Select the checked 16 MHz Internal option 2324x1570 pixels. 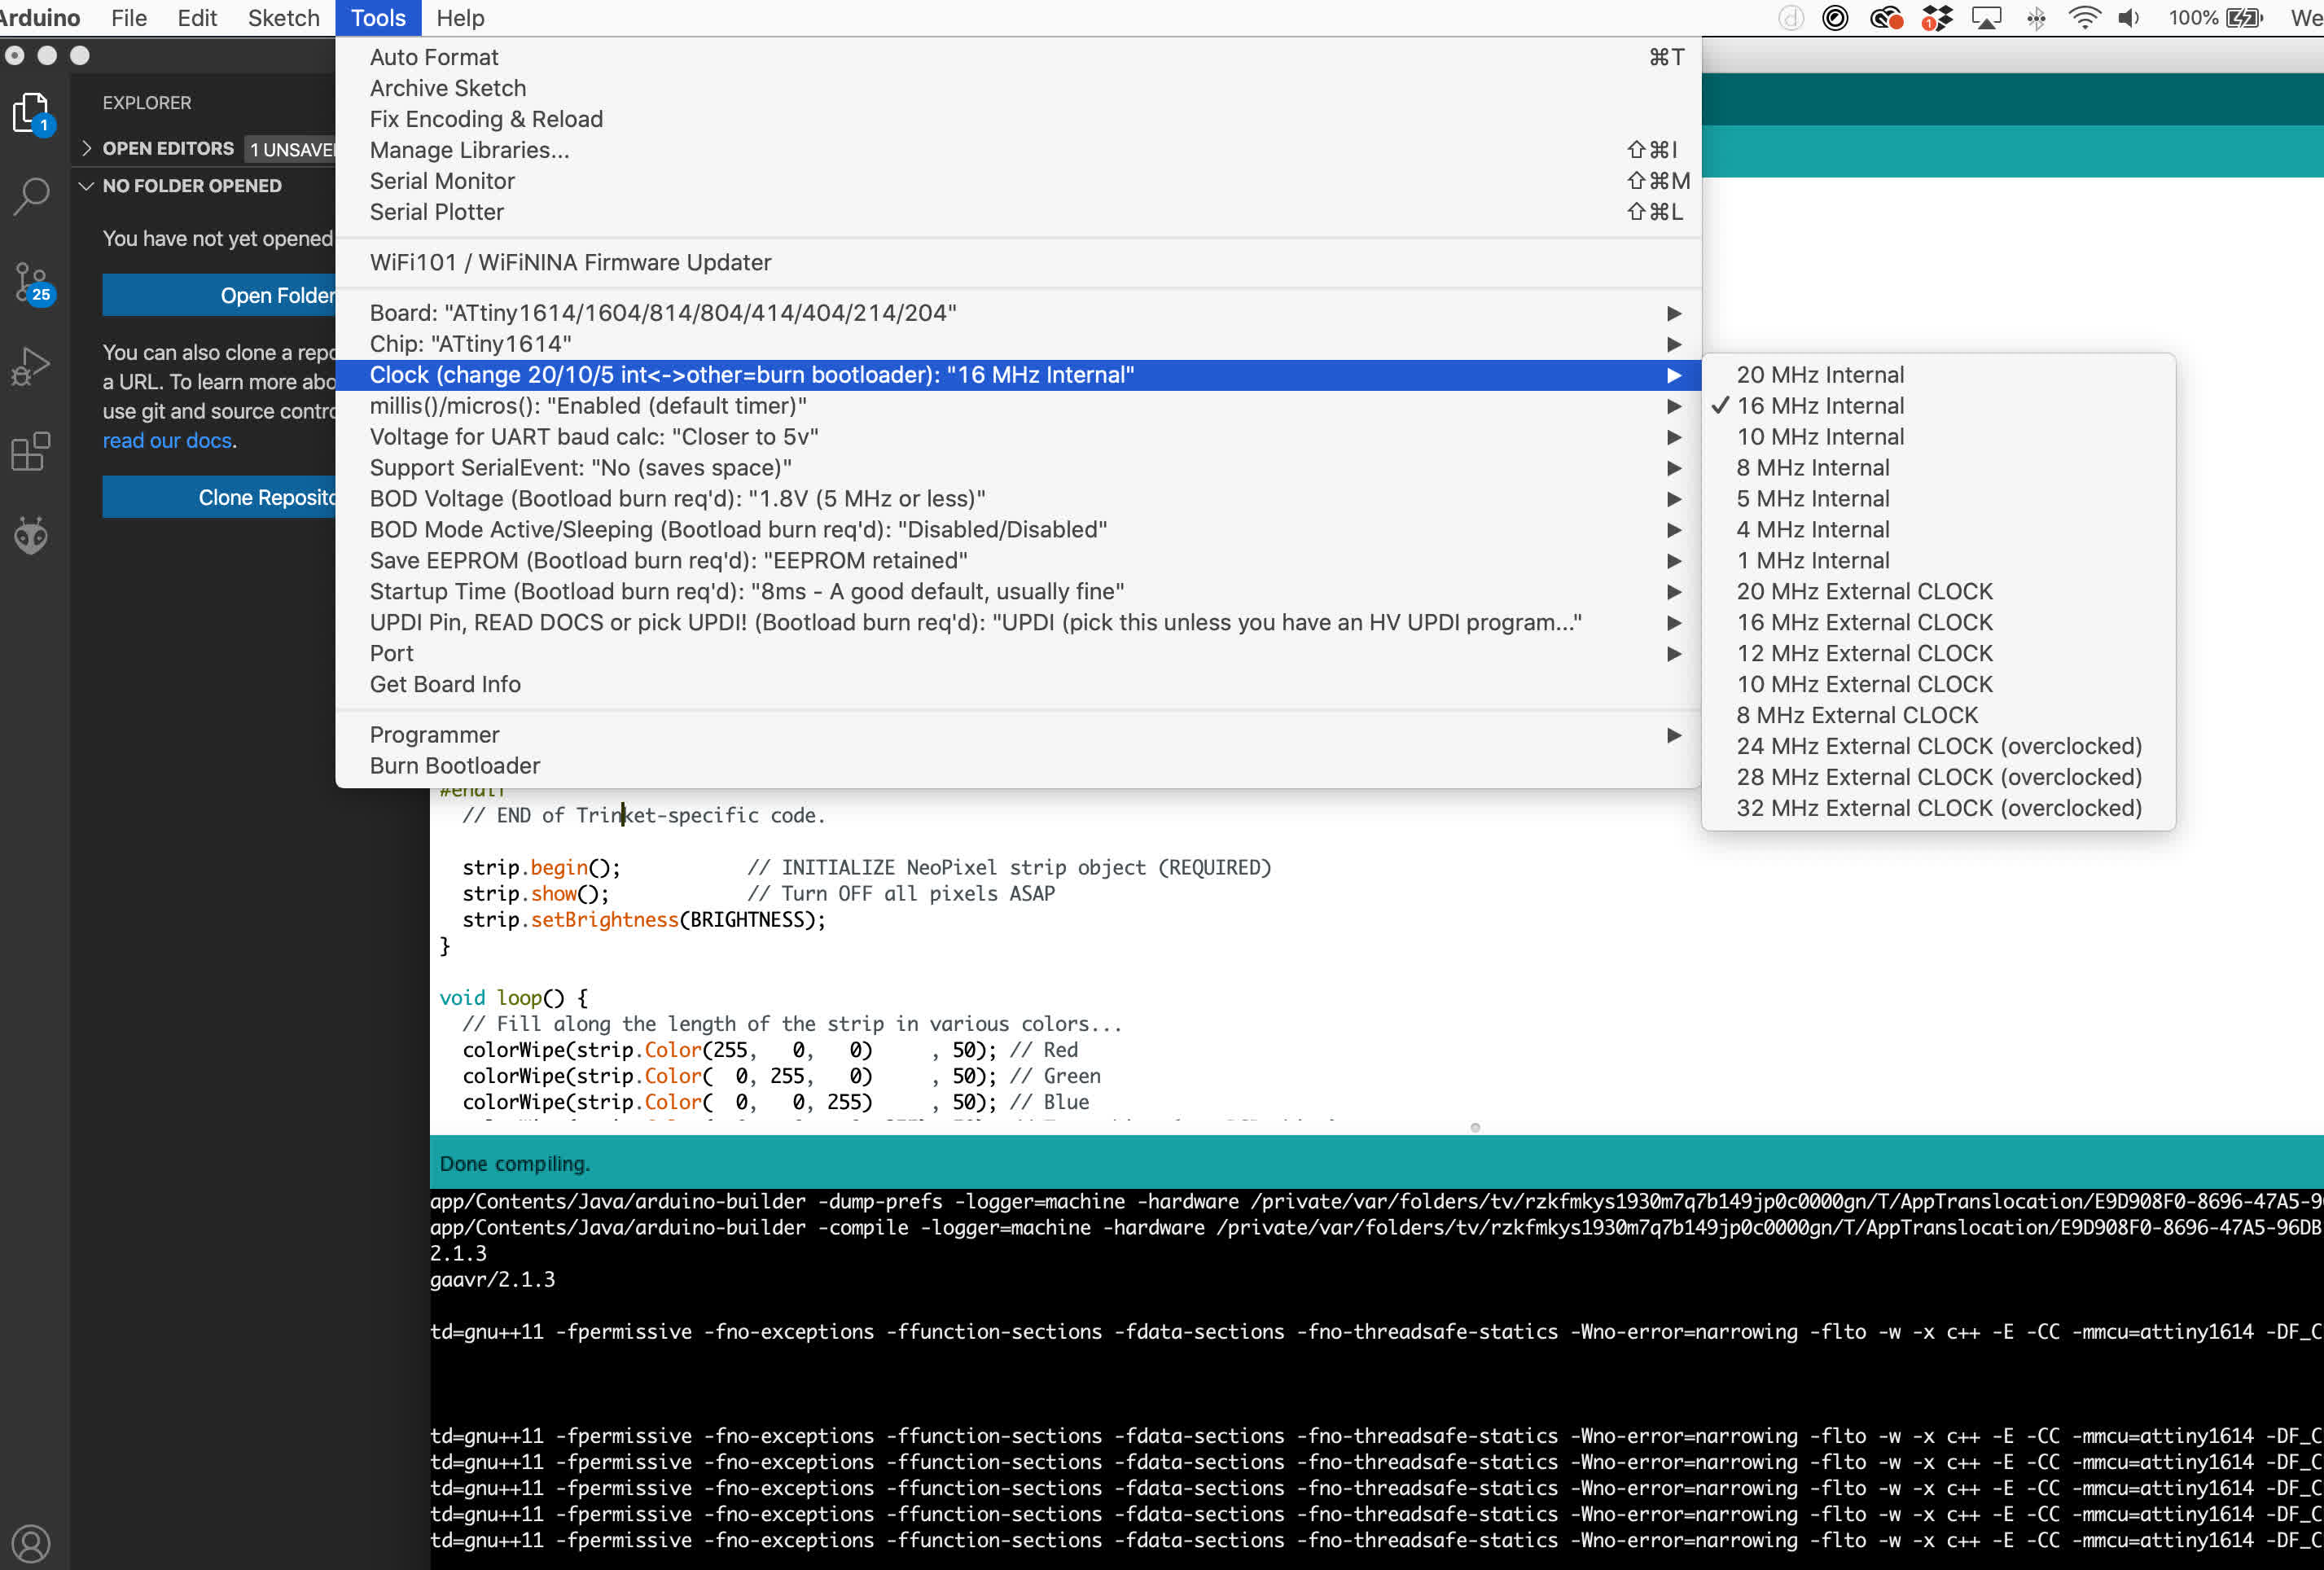[1938, 405]
